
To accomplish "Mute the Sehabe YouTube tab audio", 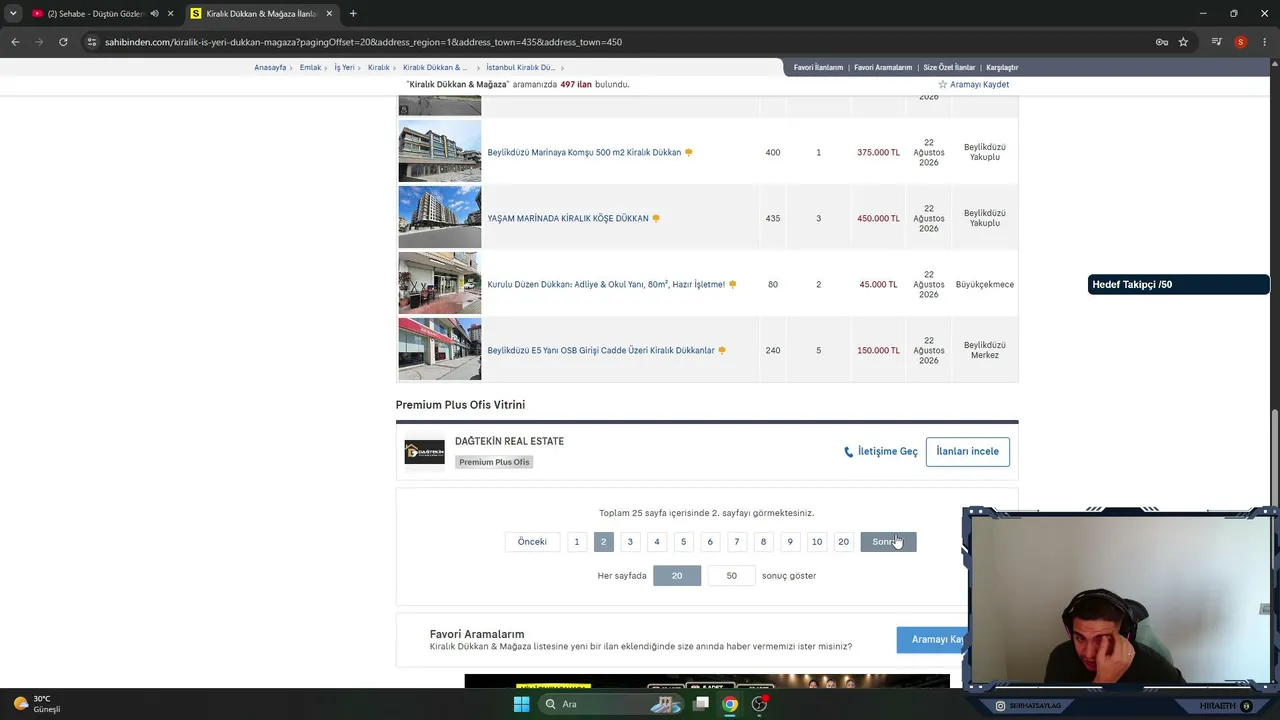I will [154, 13].
